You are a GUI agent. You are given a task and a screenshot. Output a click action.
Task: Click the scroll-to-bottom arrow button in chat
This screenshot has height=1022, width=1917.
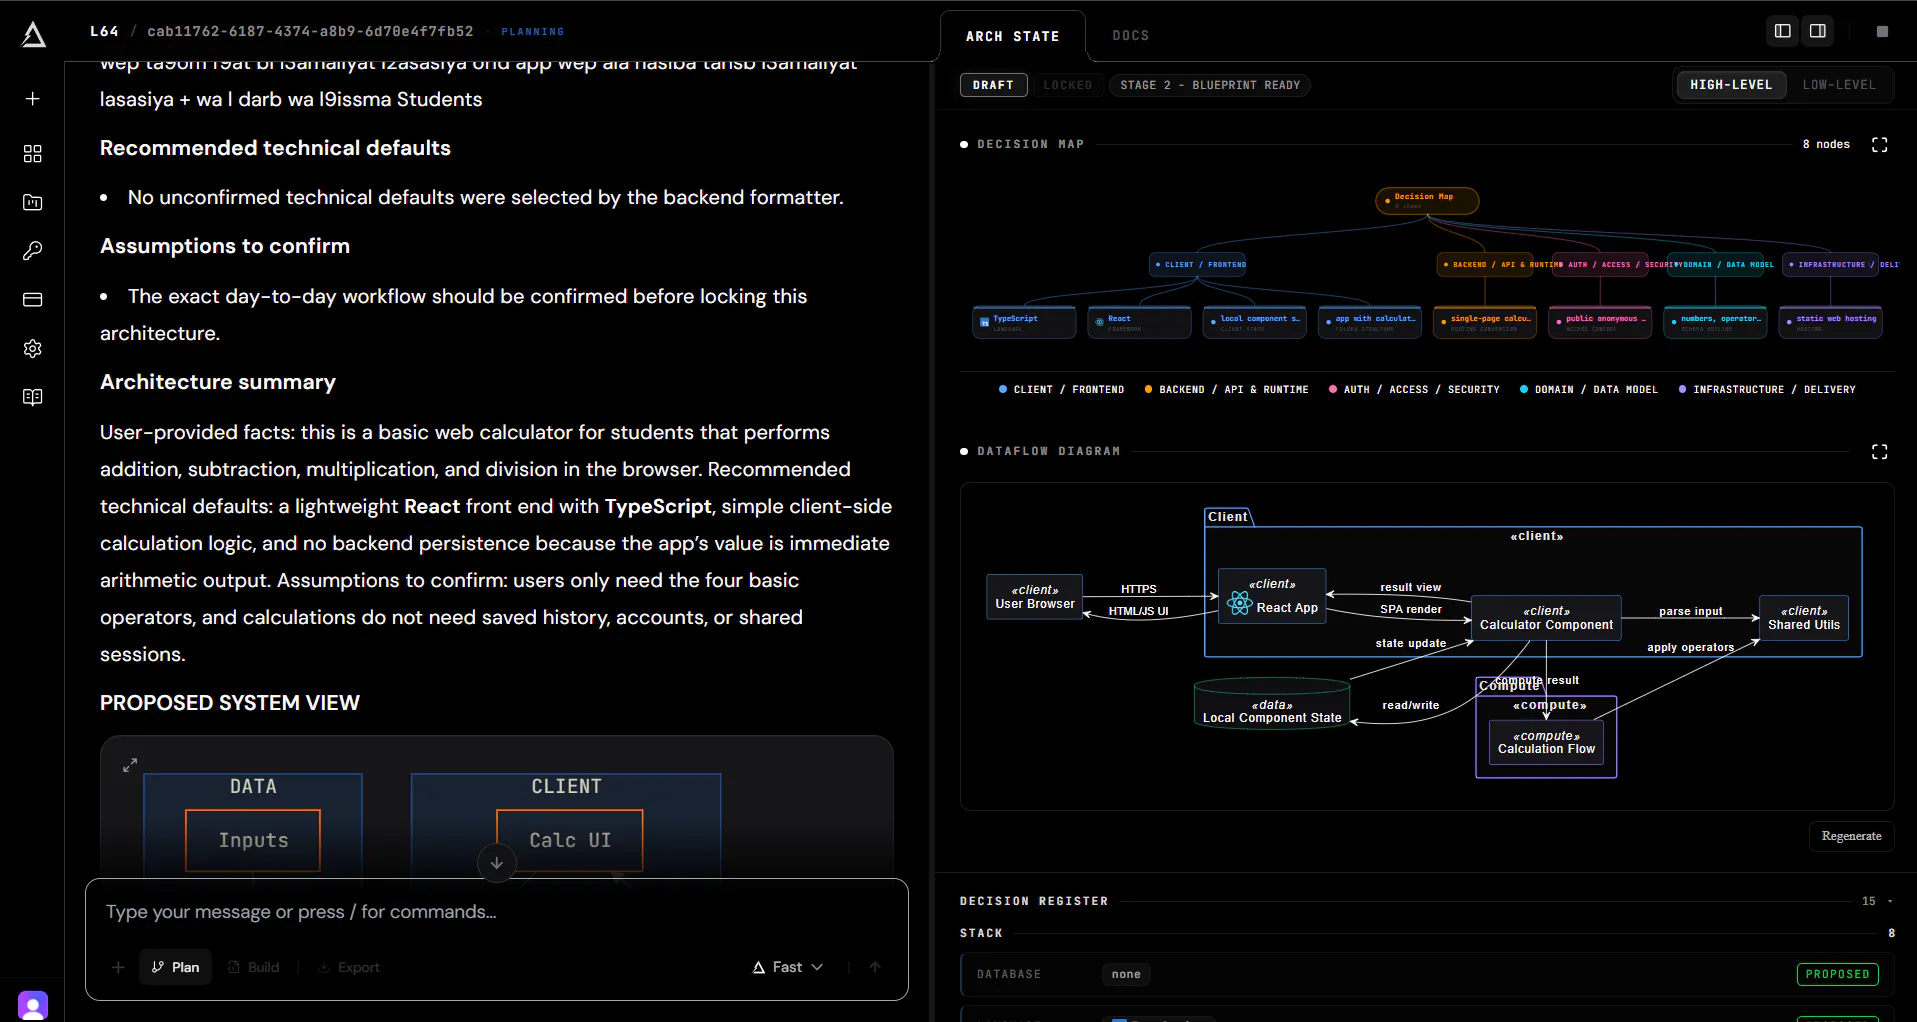tap(497, 863)
